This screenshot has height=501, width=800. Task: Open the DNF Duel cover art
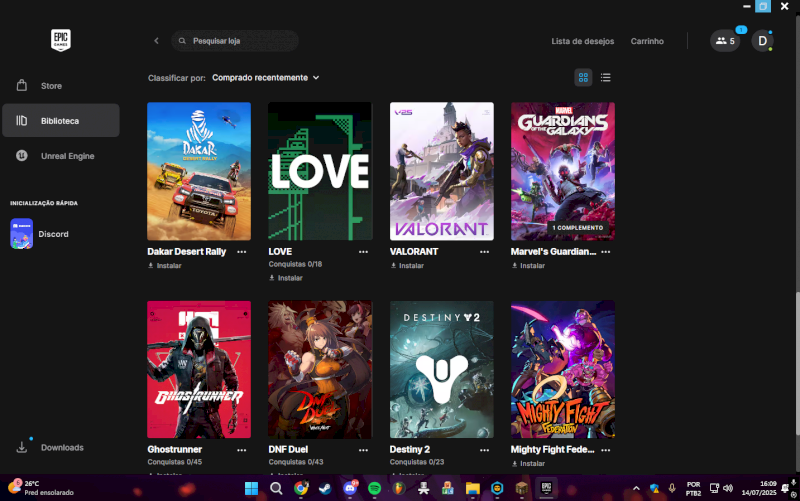[x=320, y=369]
